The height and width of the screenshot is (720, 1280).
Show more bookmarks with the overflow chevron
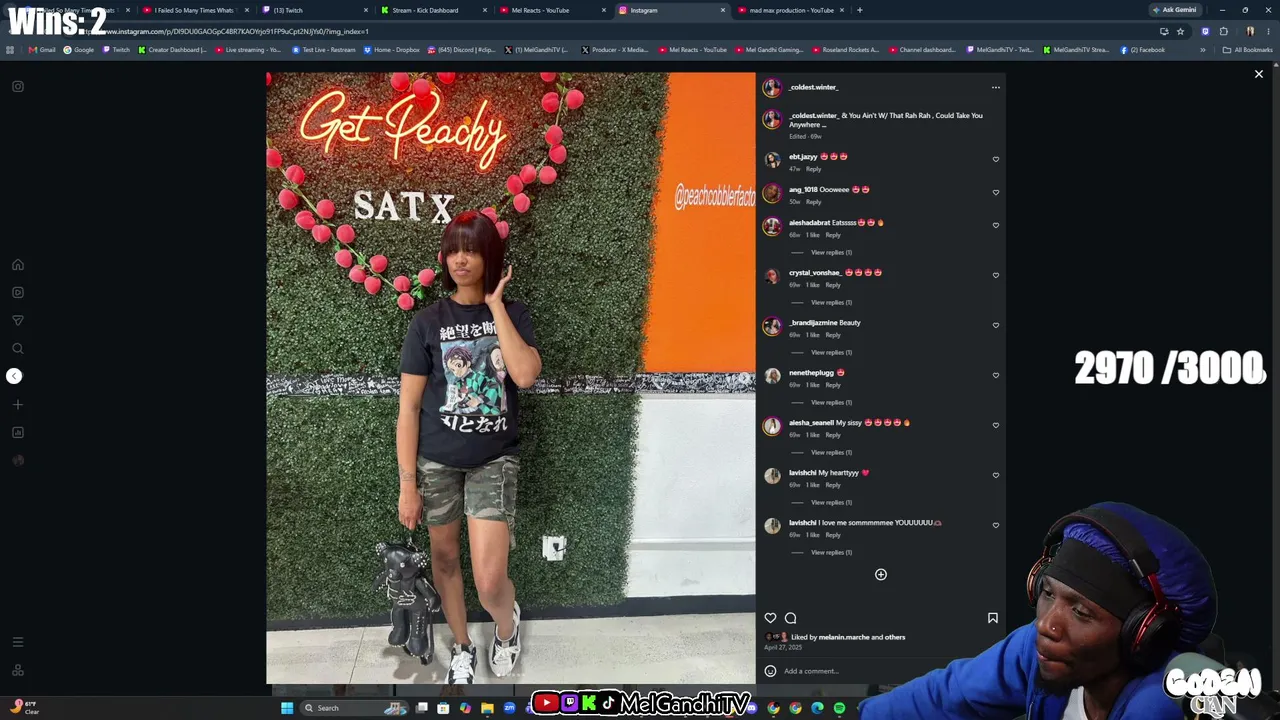[x=1203, y=50]
